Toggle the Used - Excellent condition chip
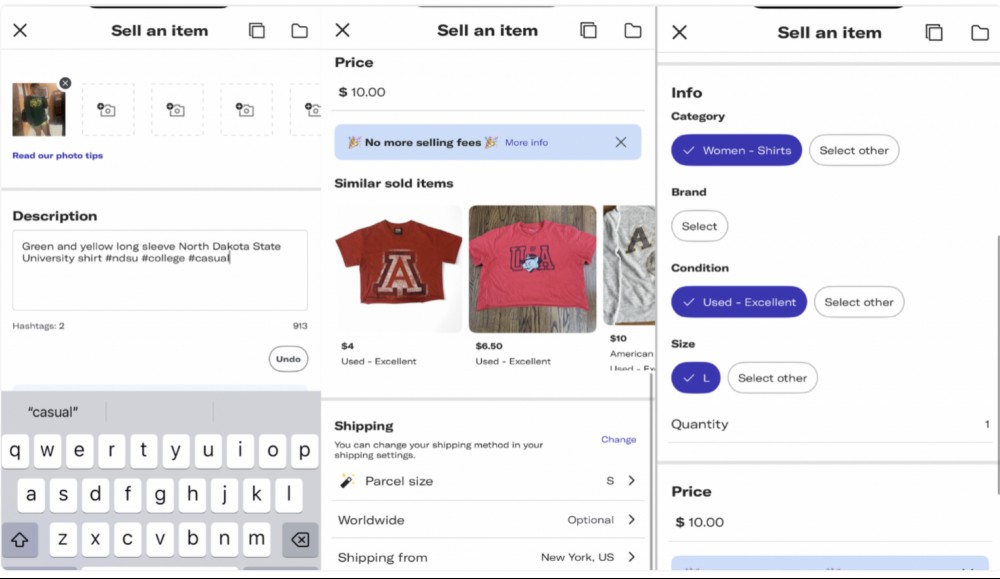The image size is (1000, 579). tap(739, 302)
